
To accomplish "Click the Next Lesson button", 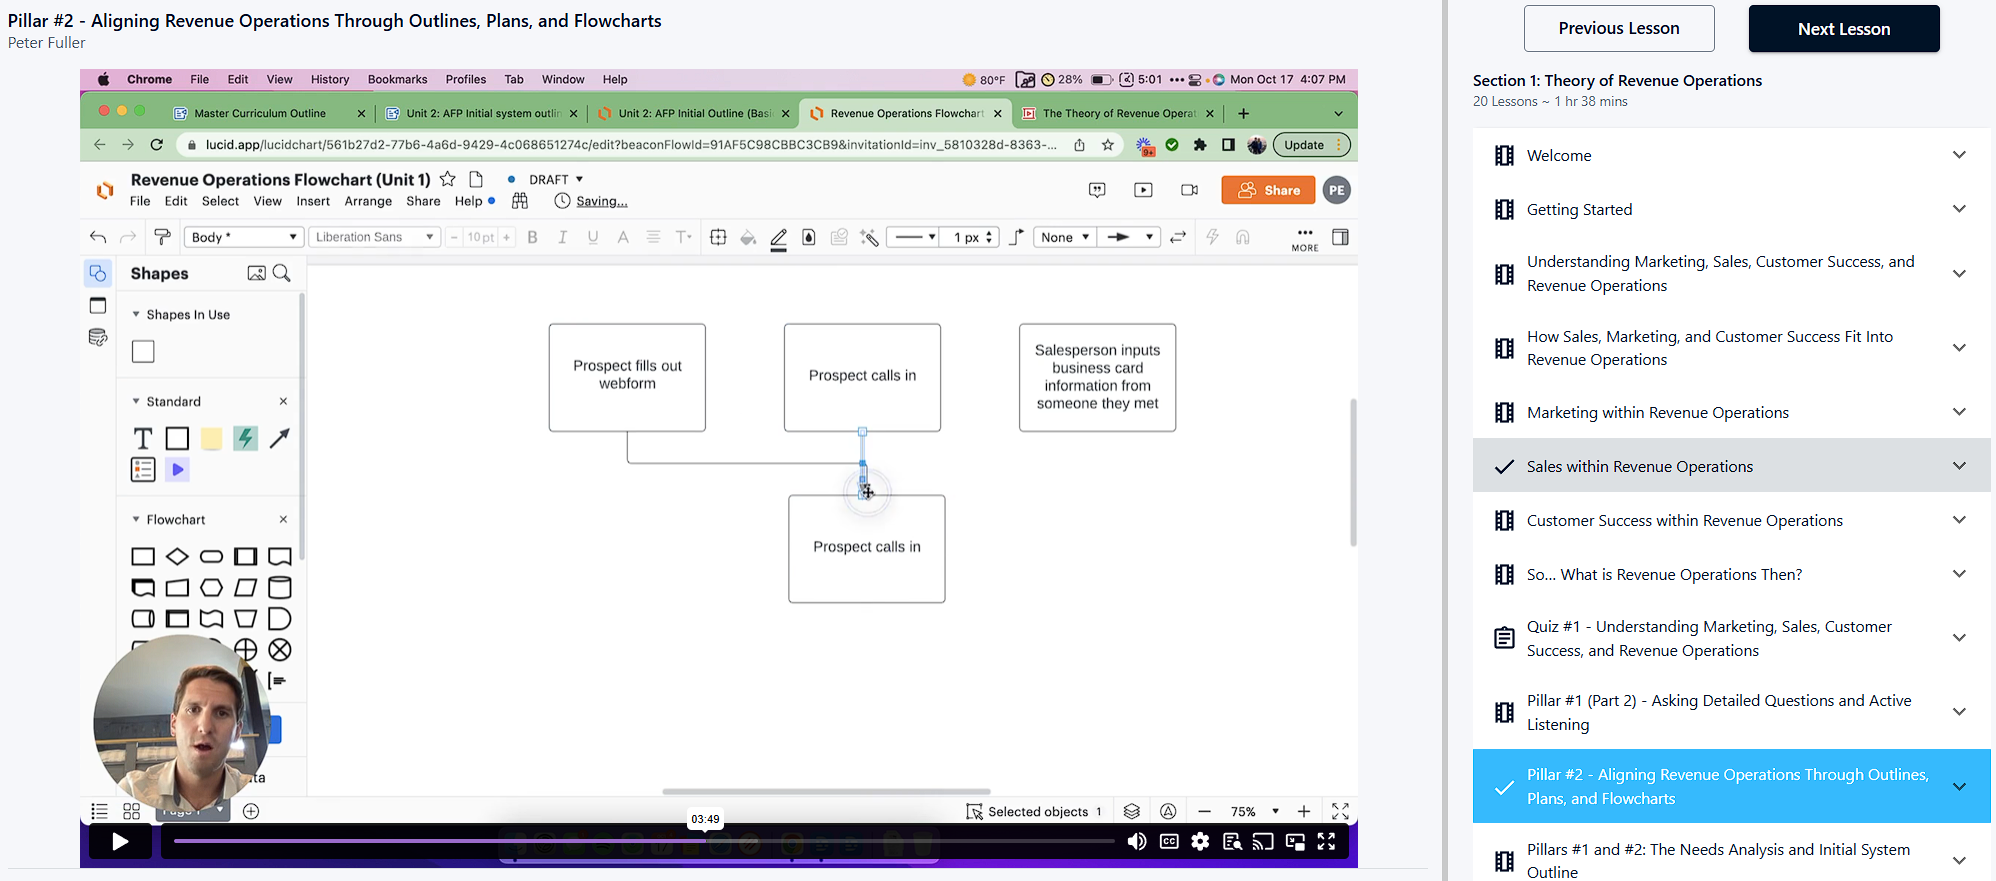I will point(1843,29).
